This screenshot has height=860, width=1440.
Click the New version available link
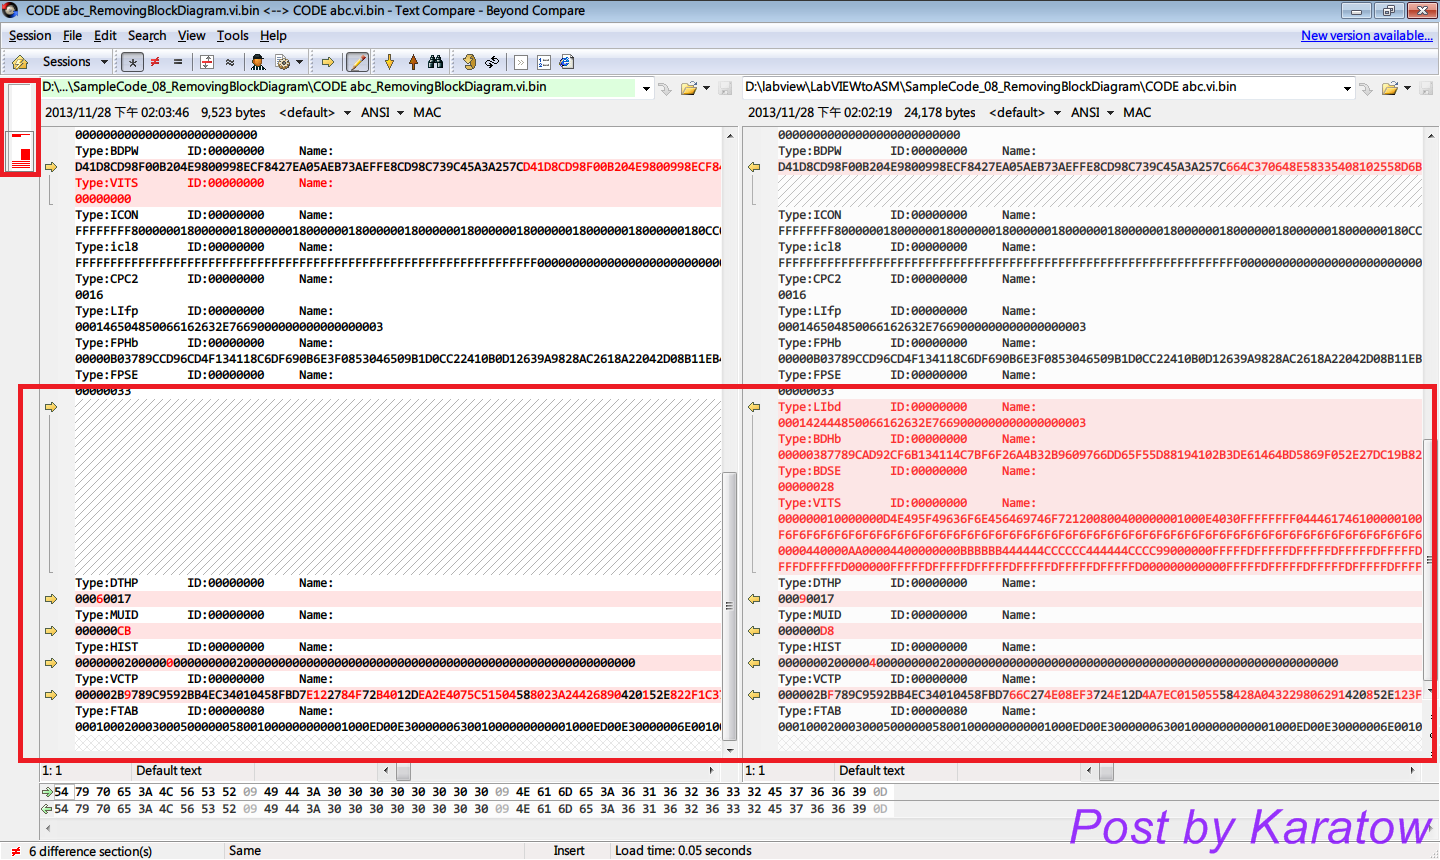(x=1366, y=35)
